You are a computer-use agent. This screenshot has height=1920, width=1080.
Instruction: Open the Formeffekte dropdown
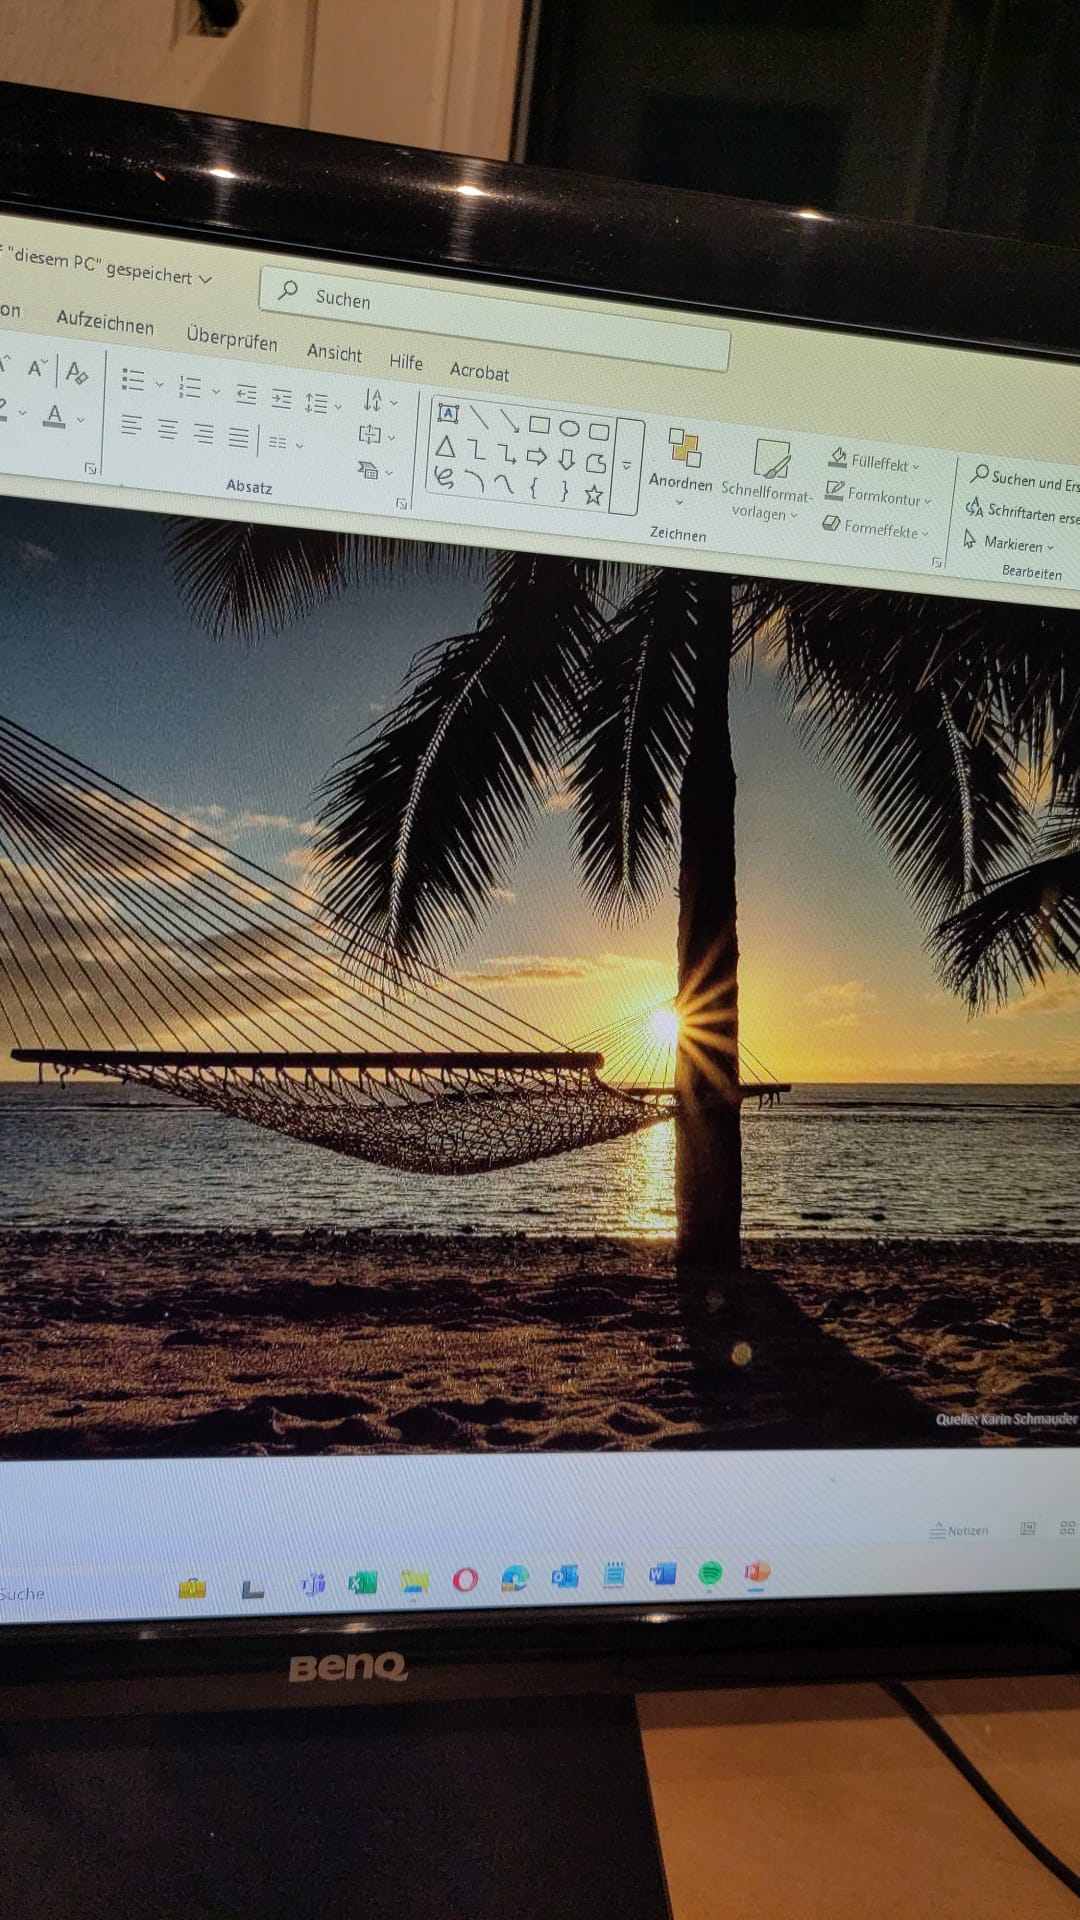(875, 527)
